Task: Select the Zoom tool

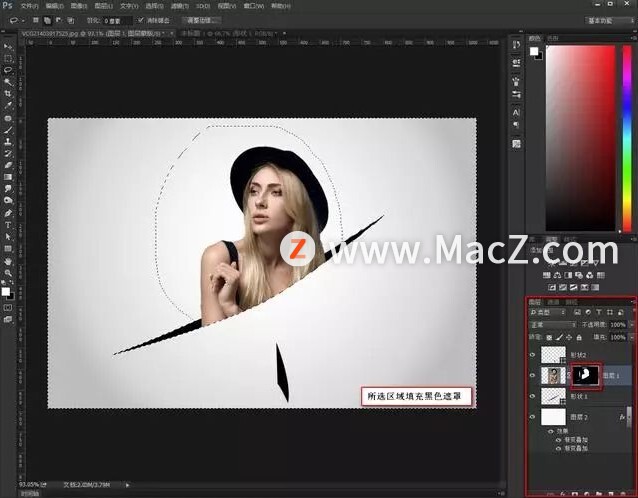Action: point(8,273)
